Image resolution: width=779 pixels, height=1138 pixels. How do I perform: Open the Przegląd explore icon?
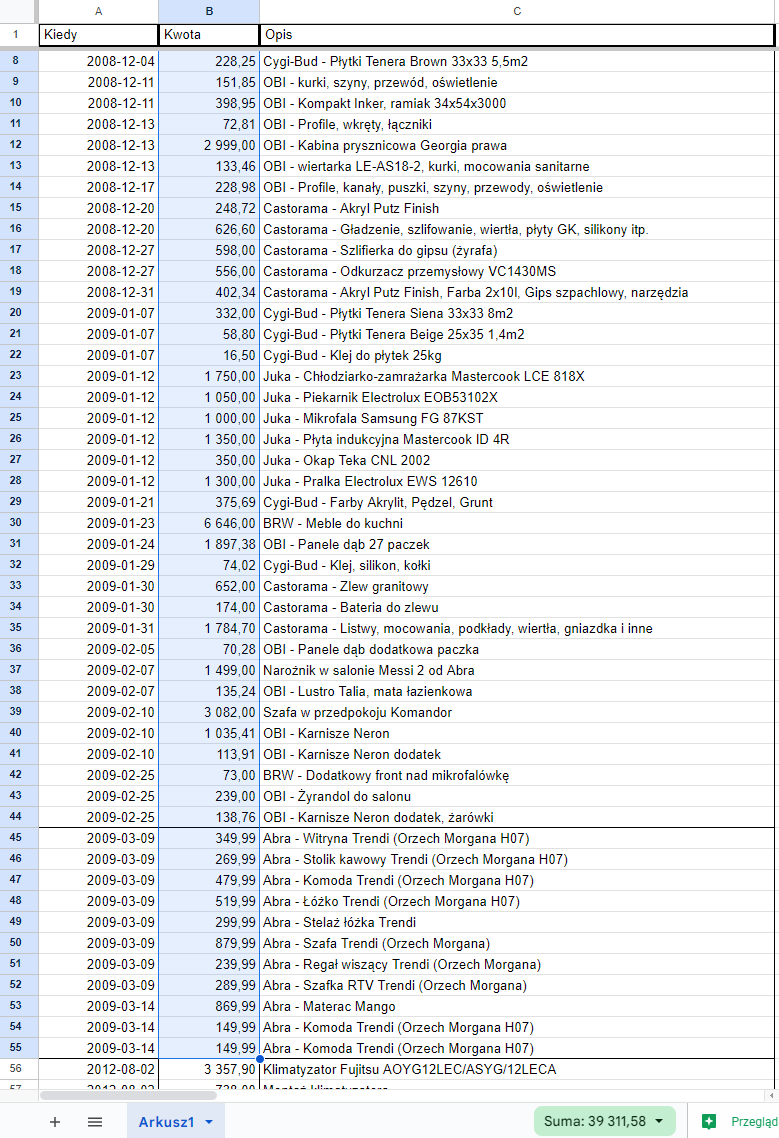709,1121
